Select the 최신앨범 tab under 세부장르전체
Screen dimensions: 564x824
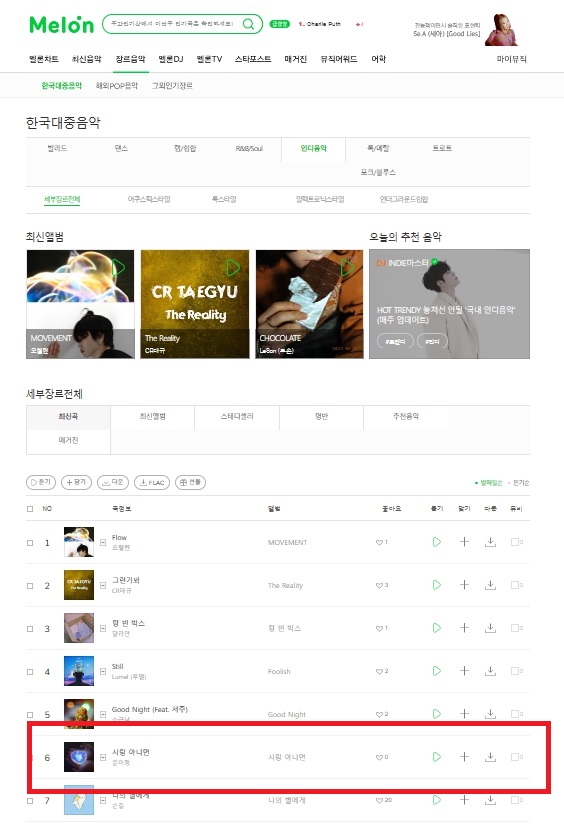pos(152,416)
